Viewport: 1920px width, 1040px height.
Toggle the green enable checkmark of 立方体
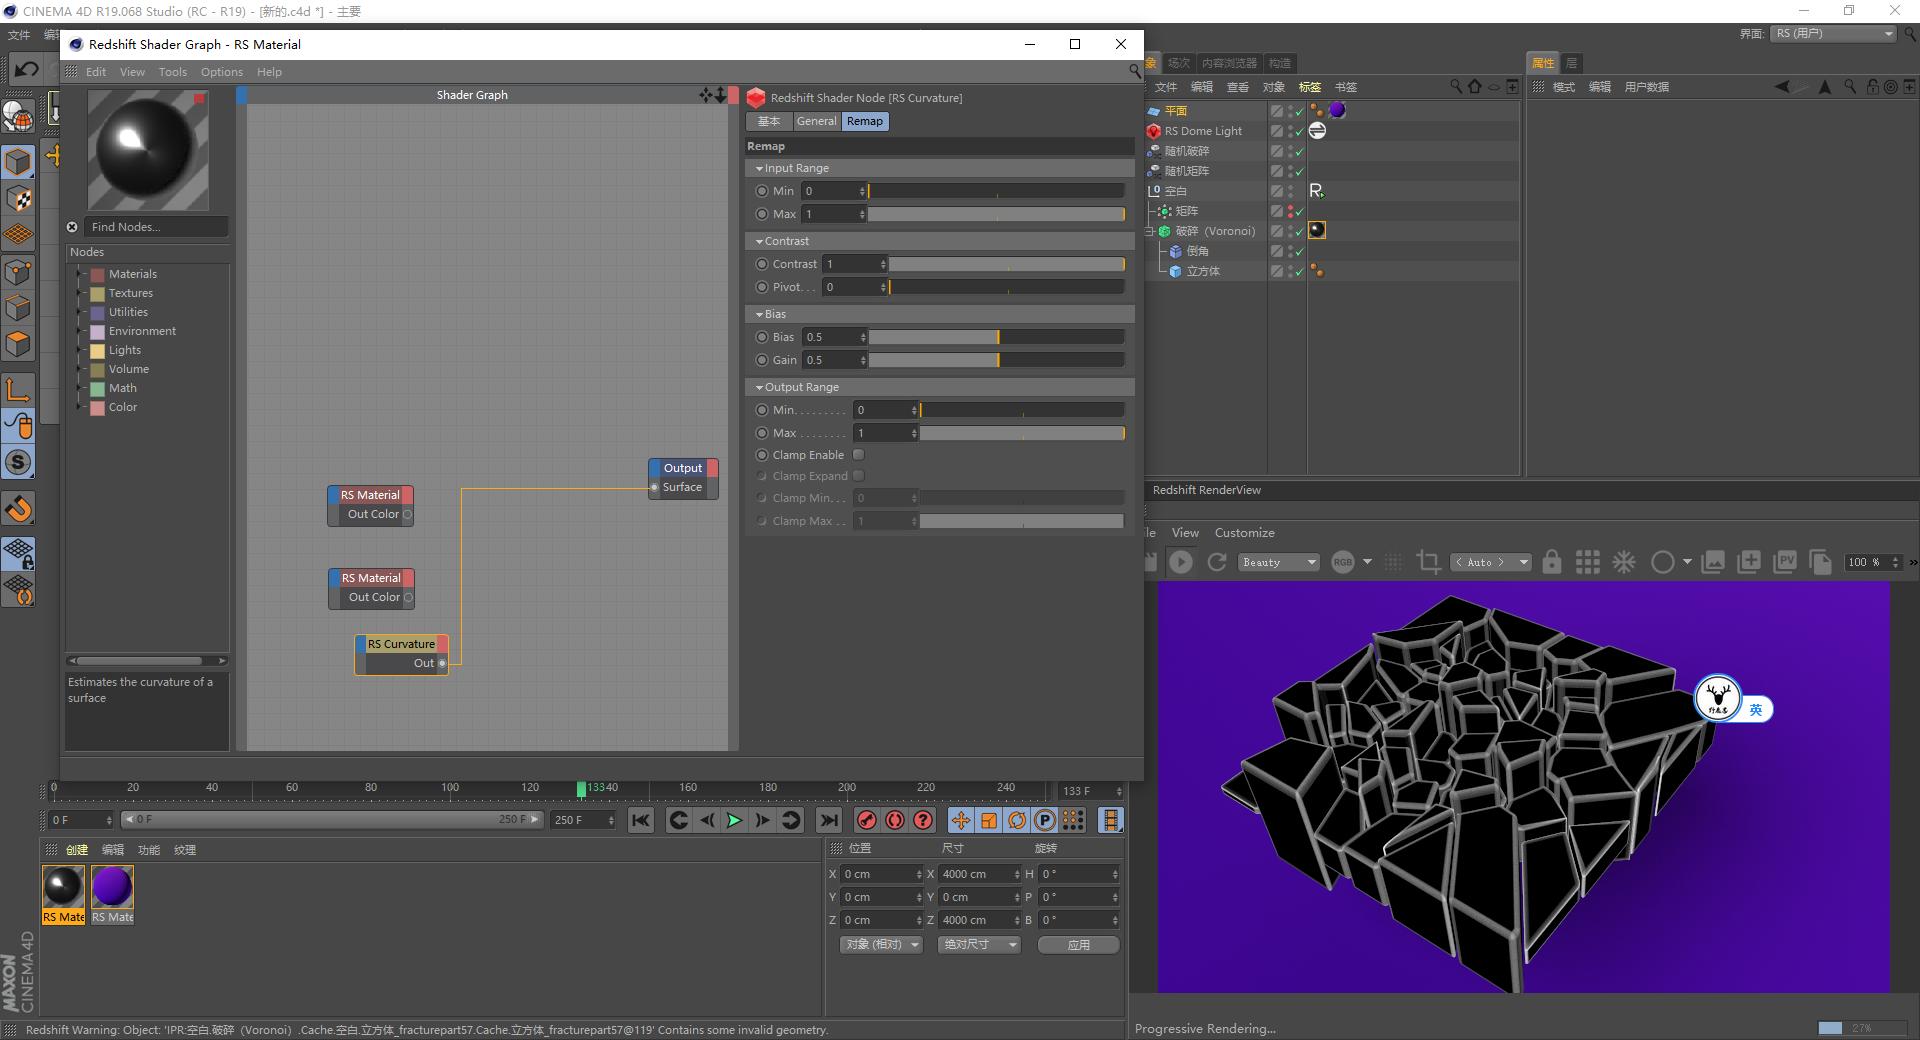[x=1299, y=271]
